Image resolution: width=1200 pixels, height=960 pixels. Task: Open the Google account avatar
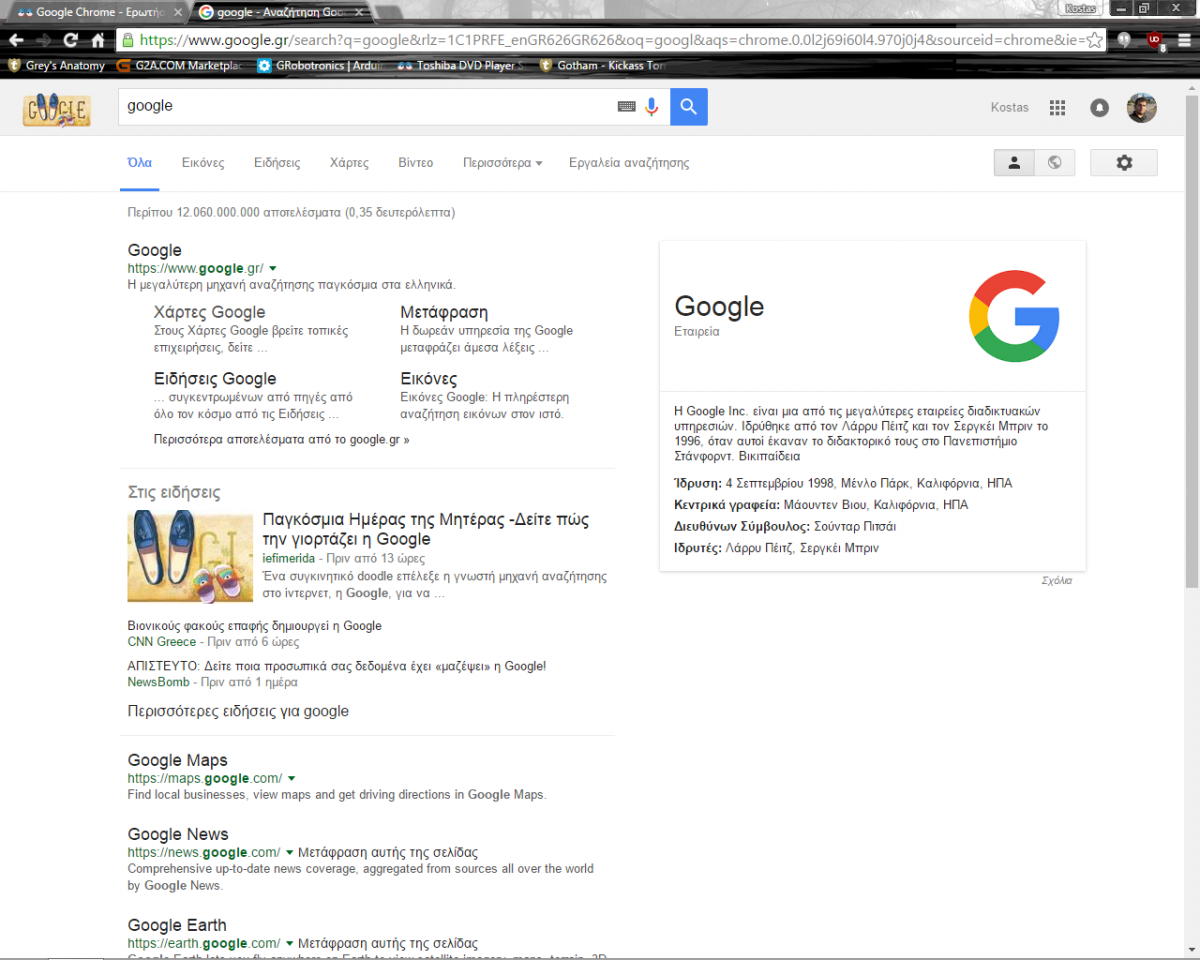(1142, 108)
